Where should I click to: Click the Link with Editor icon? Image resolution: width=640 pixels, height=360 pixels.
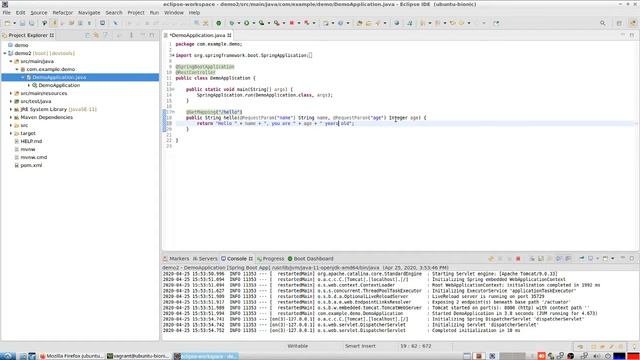pyautogui.click(x=96, y=36)
